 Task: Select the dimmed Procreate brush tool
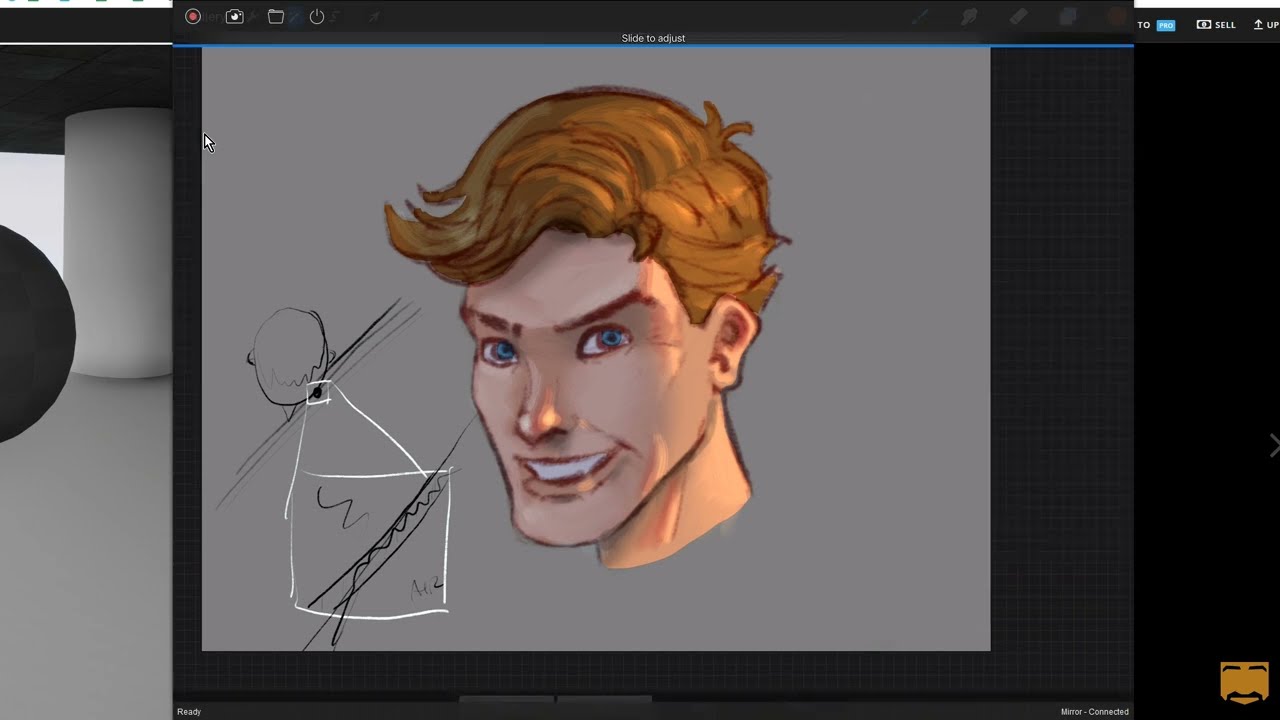pos(920,16)
